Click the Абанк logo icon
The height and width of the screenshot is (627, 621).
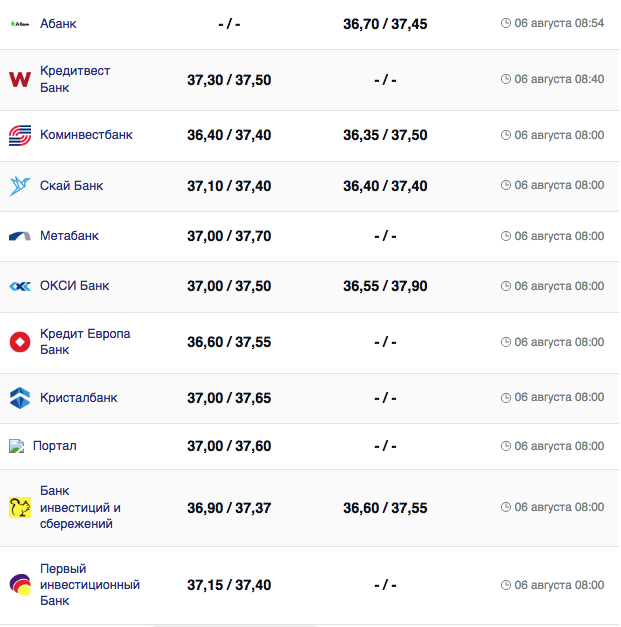pos(20,23)
